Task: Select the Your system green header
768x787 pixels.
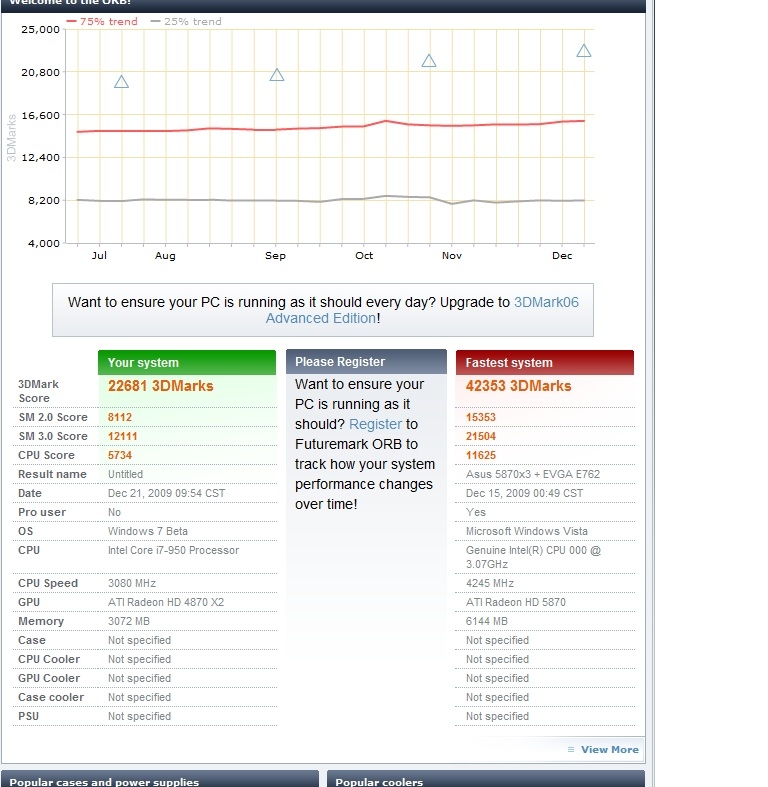Action: pyautogui.click(x=187, y=362)
